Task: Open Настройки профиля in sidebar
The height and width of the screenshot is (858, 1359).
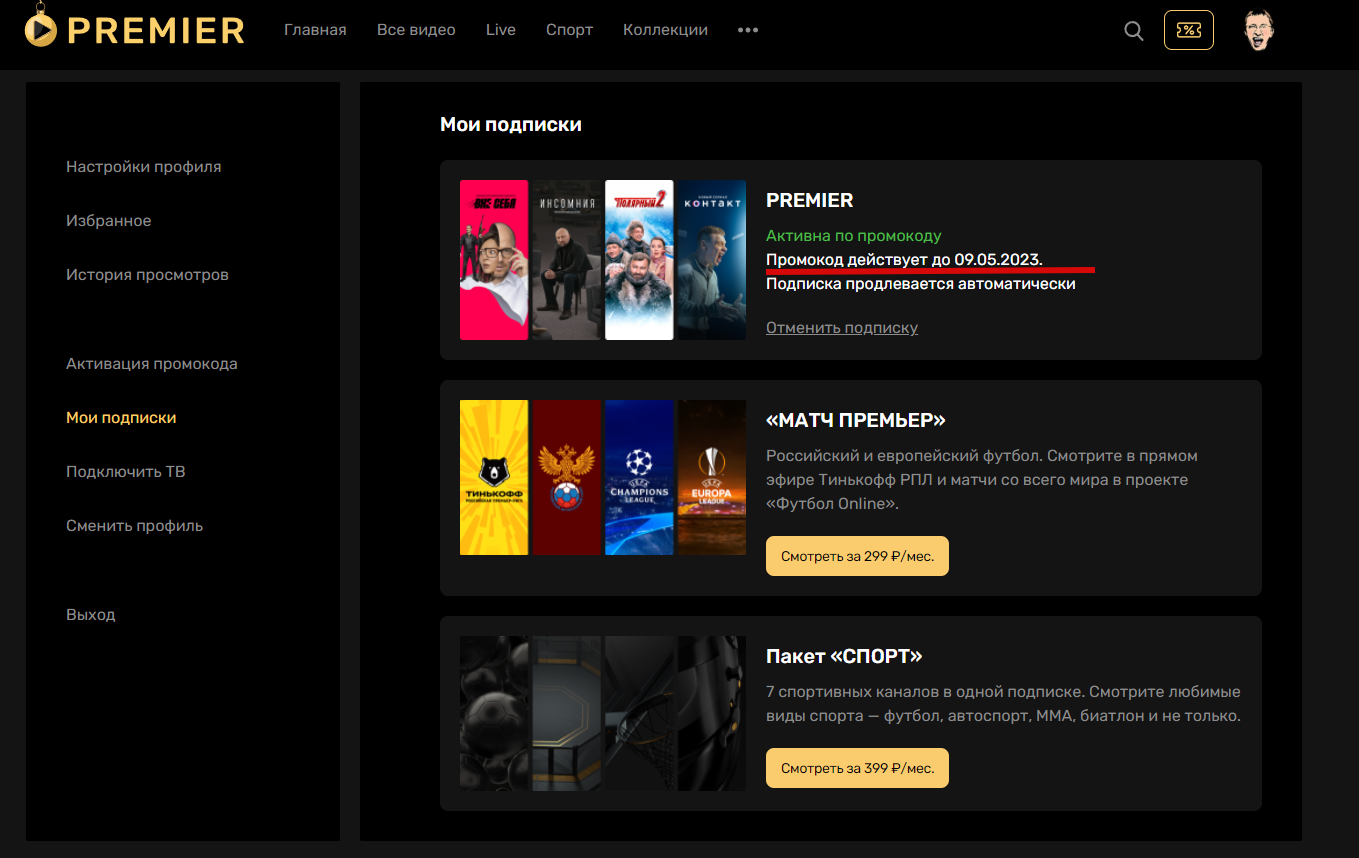Action: point(144,167)
